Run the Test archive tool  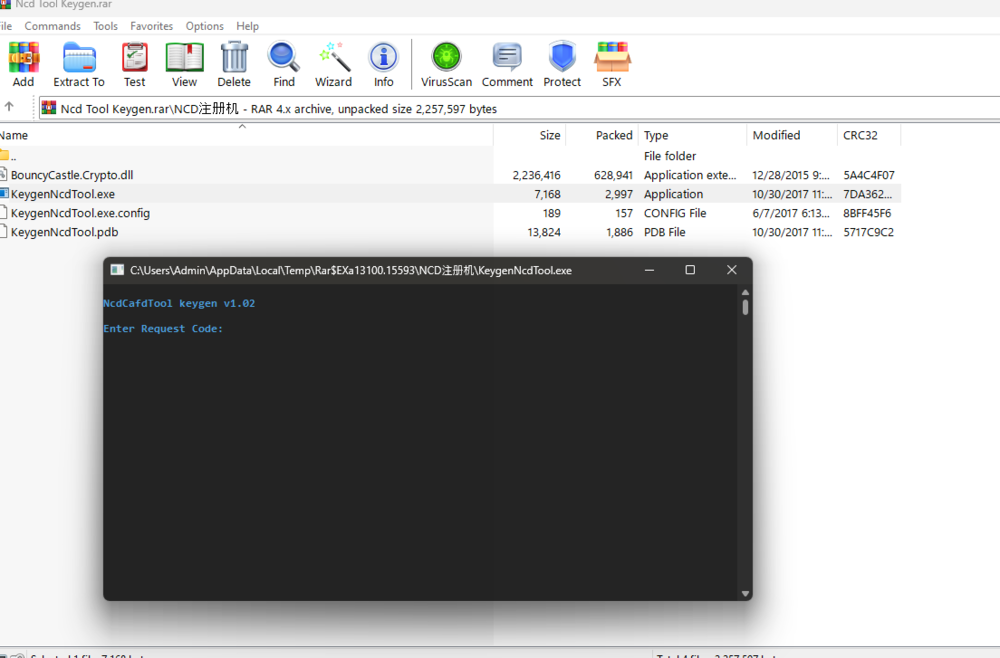pyautogui.click(x=134, y=60)
